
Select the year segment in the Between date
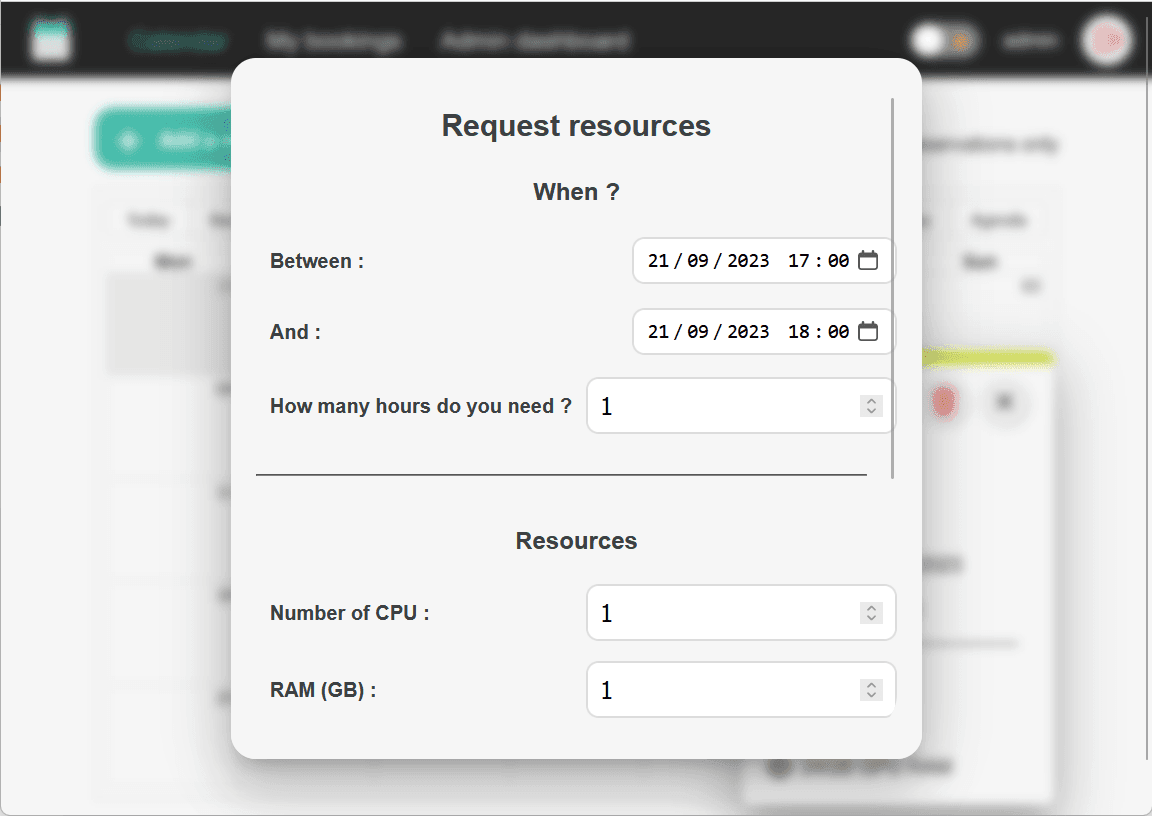tap(748, 261)
